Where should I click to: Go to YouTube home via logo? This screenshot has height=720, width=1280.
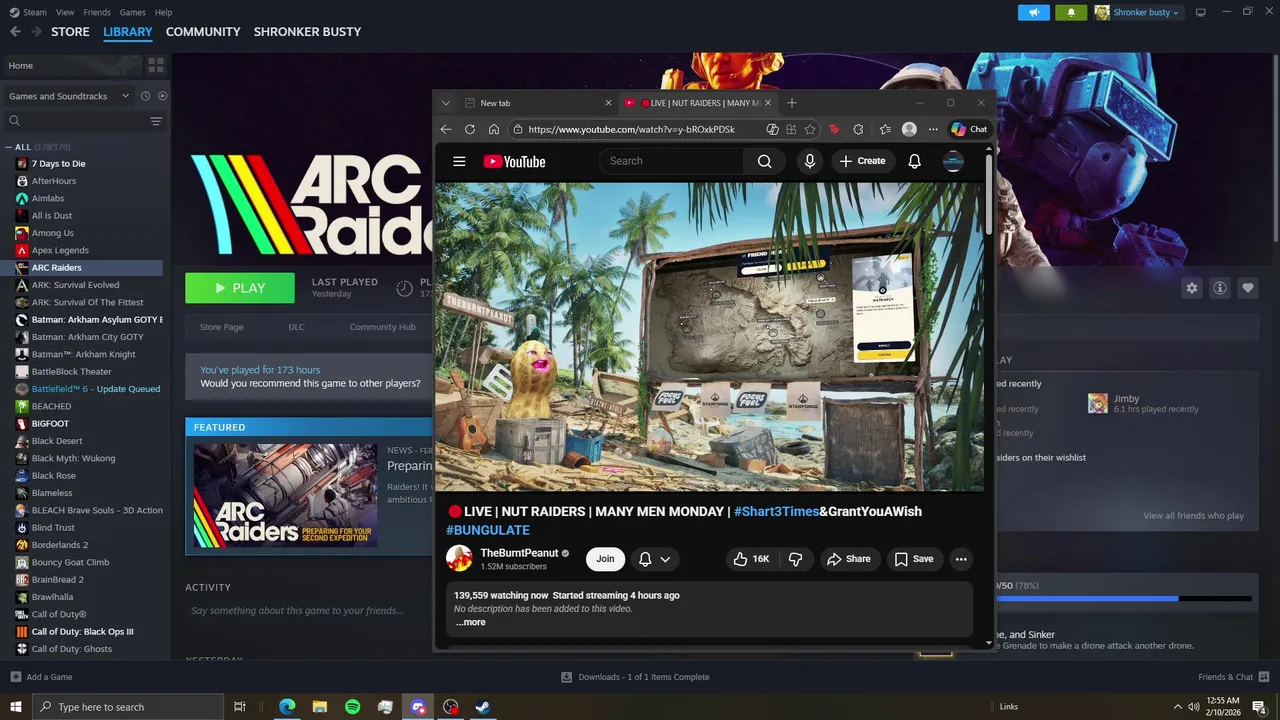click(514, 161)
